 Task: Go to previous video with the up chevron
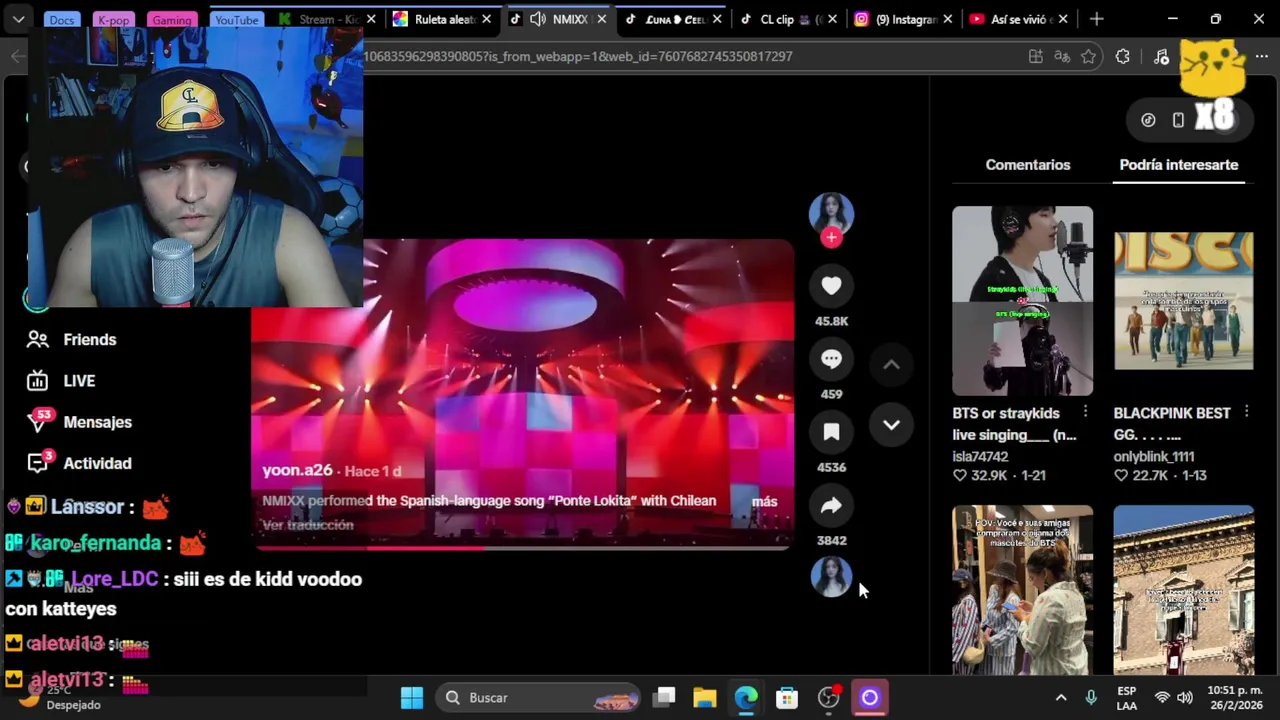pyautogui.click(x=891, y=365)
